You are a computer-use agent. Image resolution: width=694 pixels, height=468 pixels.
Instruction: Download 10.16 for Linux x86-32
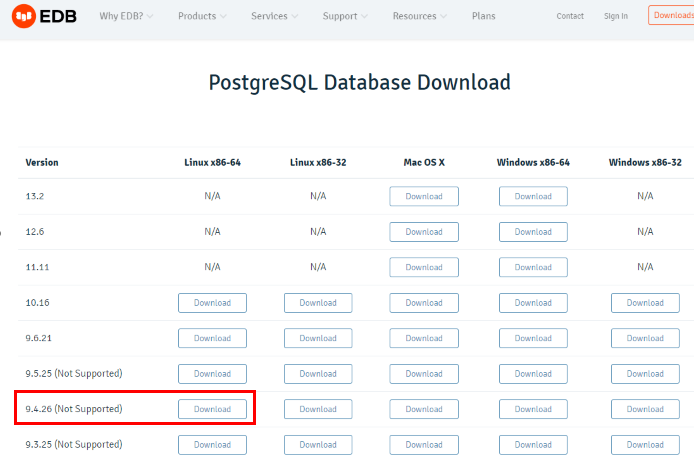318,303
